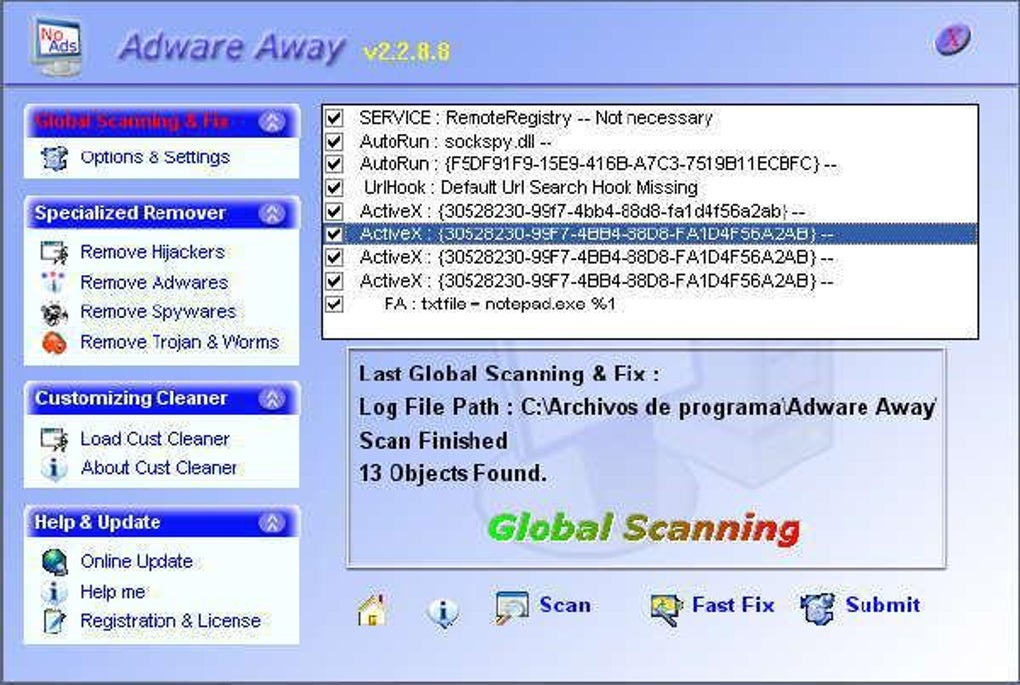
Task: Click the About Cust Cleaner info icon
Action: pyautogui.click(x=53, y=468)
